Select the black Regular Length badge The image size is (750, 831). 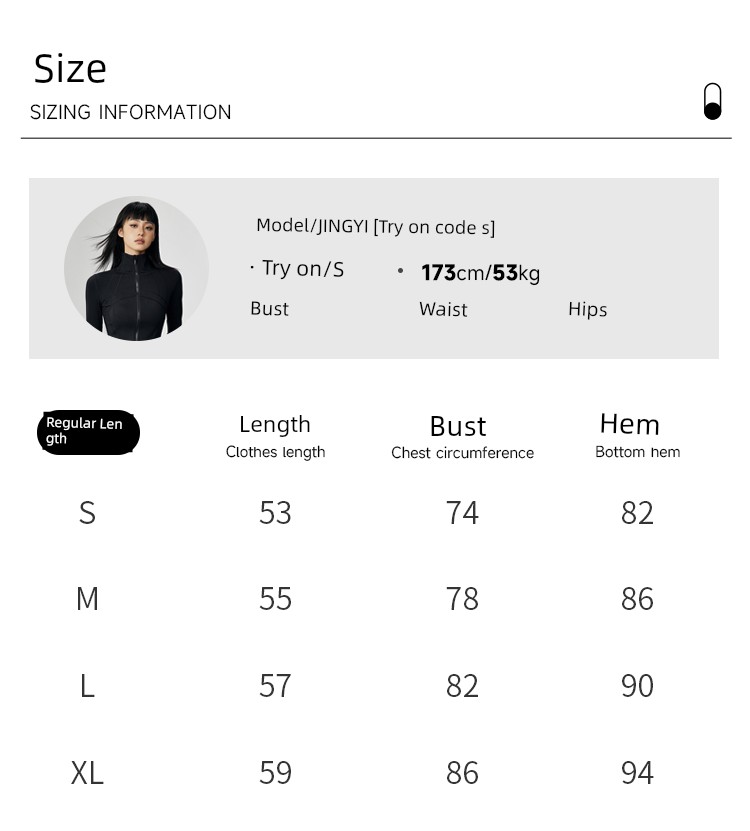click(88, 432)
